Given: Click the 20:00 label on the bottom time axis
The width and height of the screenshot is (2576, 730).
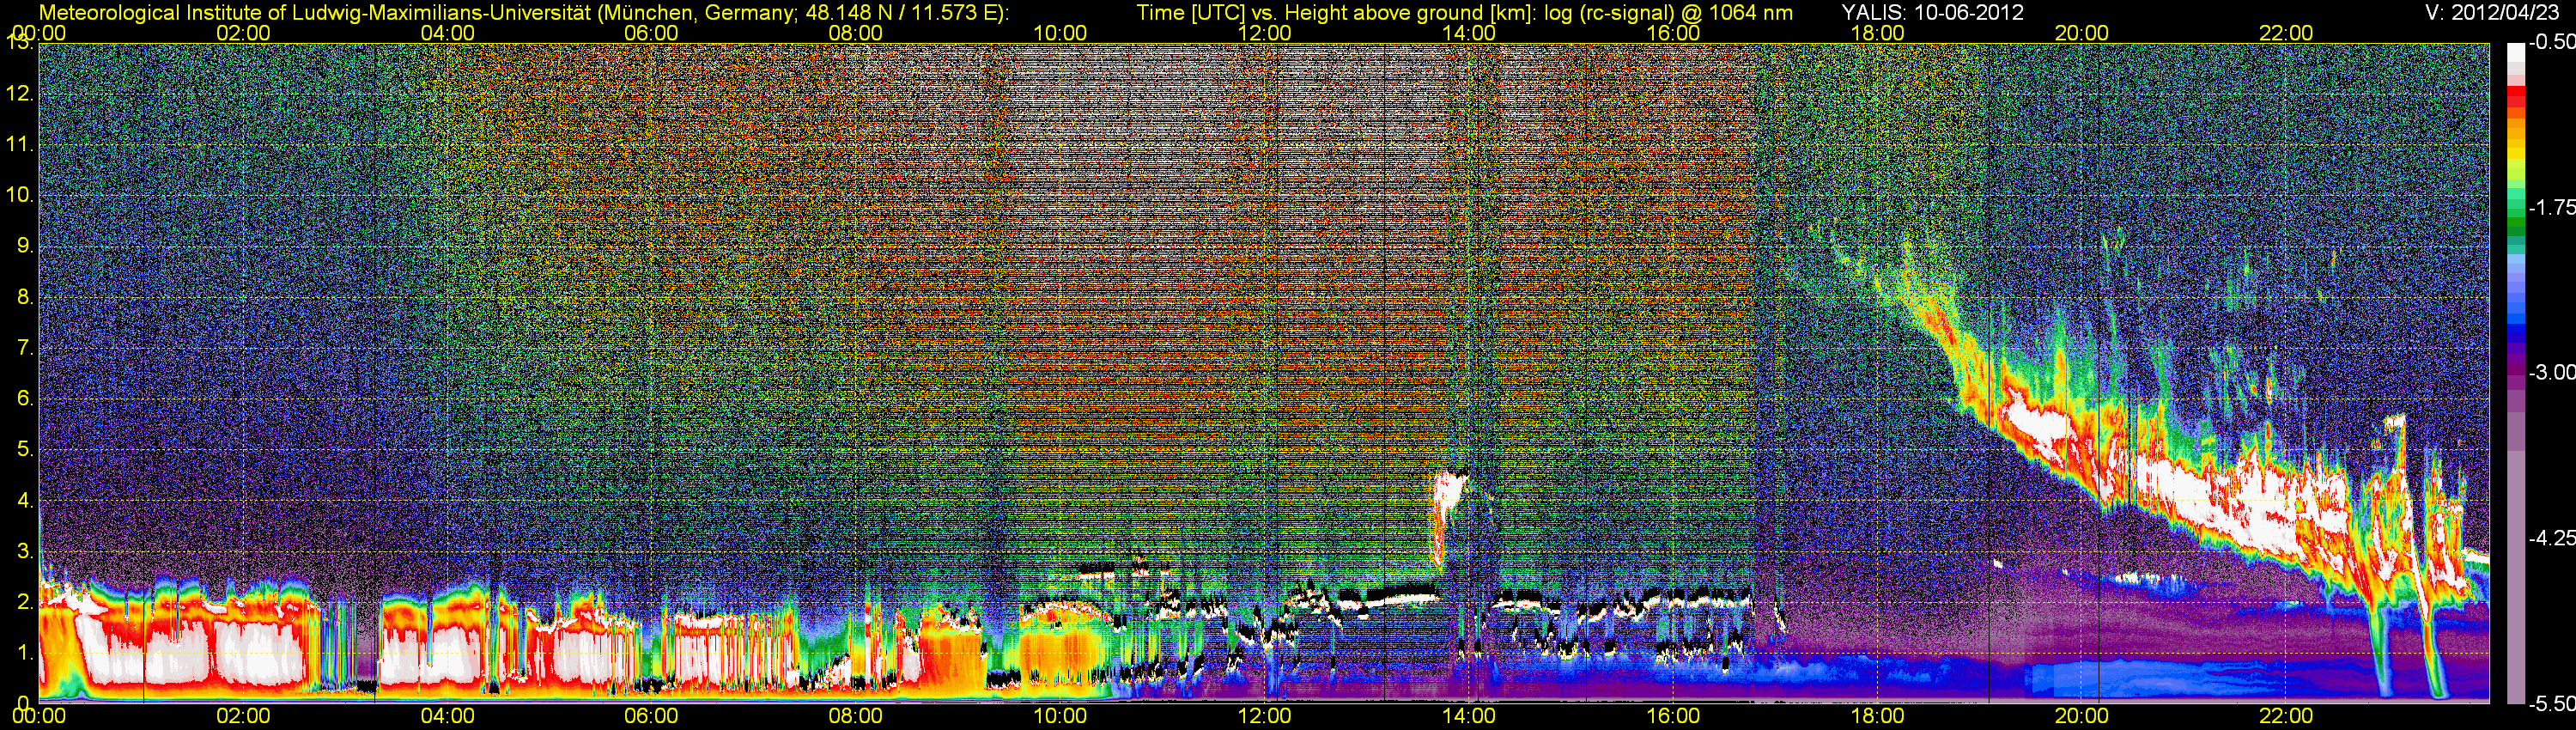Looking at the screenshot, I should pyautogui.click(x=2082, y=716).
